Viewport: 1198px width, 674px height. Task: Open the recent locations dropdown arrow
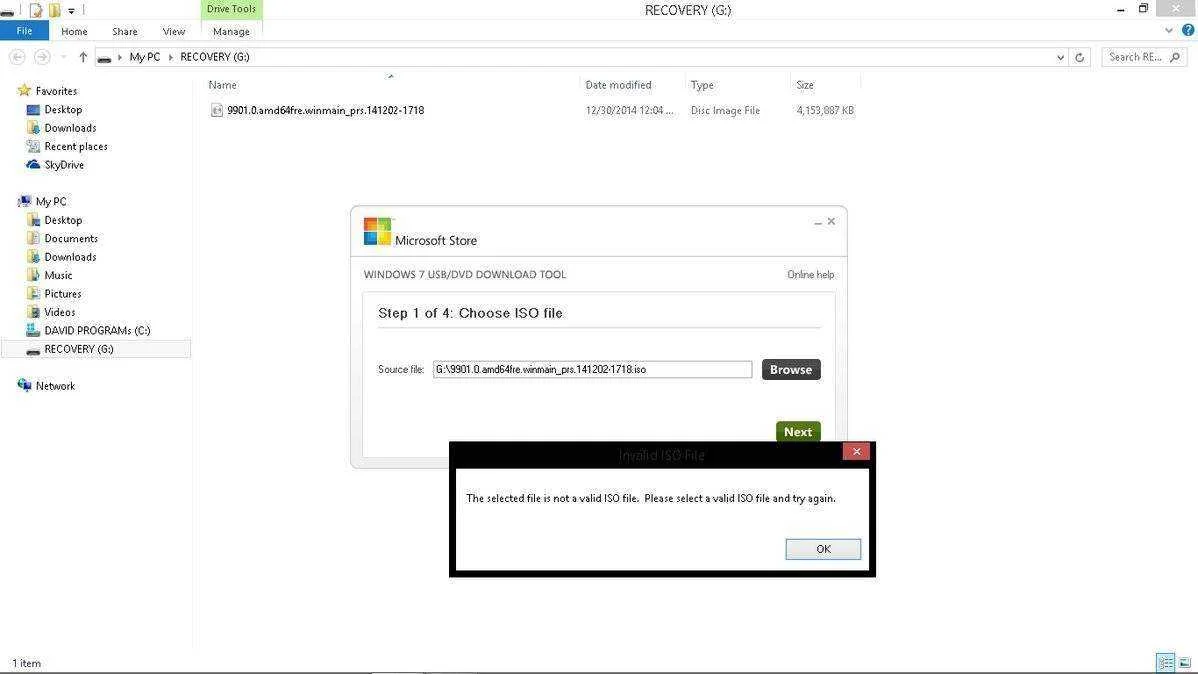tap(63, 57)
